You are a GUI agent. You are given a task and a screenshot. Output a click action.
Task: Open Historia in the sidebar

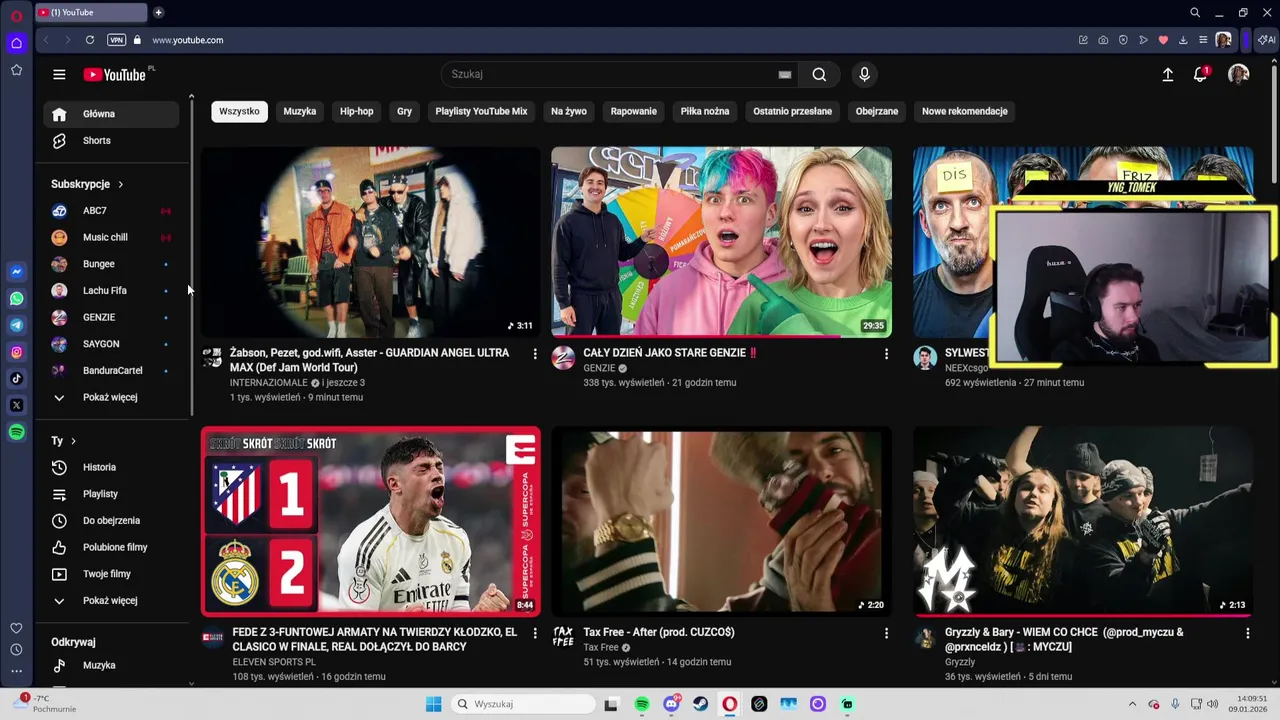[112, 467]
